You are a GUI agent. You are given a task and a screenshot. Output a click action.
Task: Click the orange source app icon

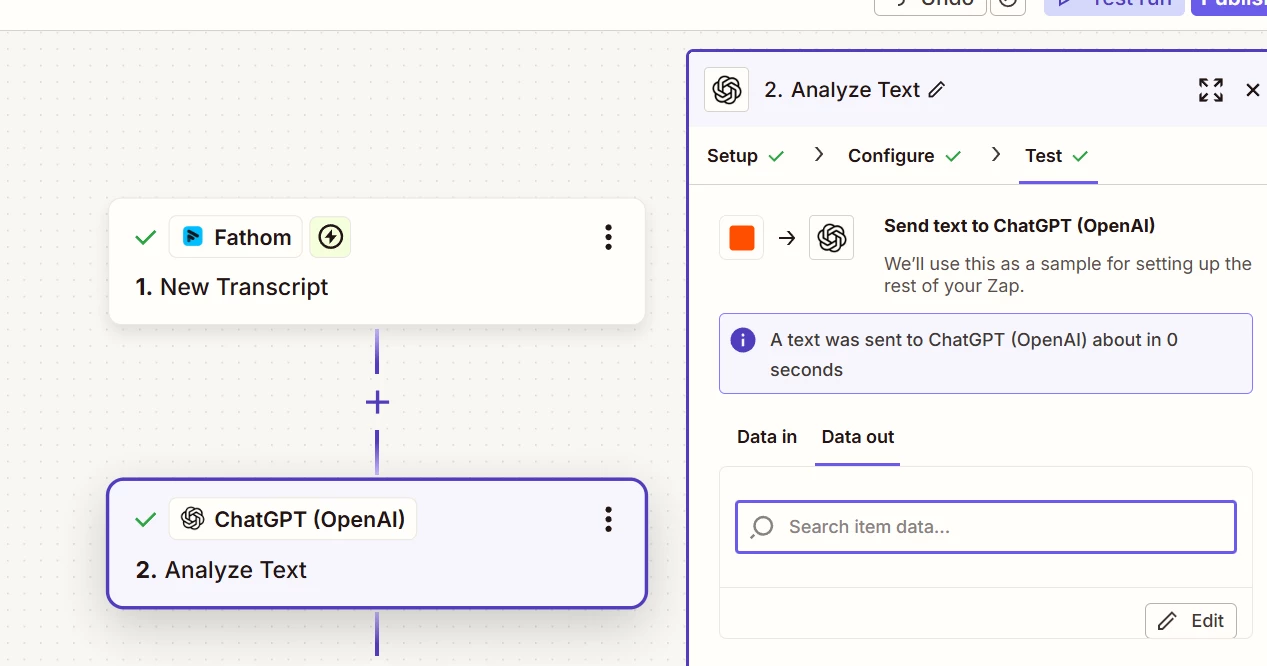click(x=742, y=238)
